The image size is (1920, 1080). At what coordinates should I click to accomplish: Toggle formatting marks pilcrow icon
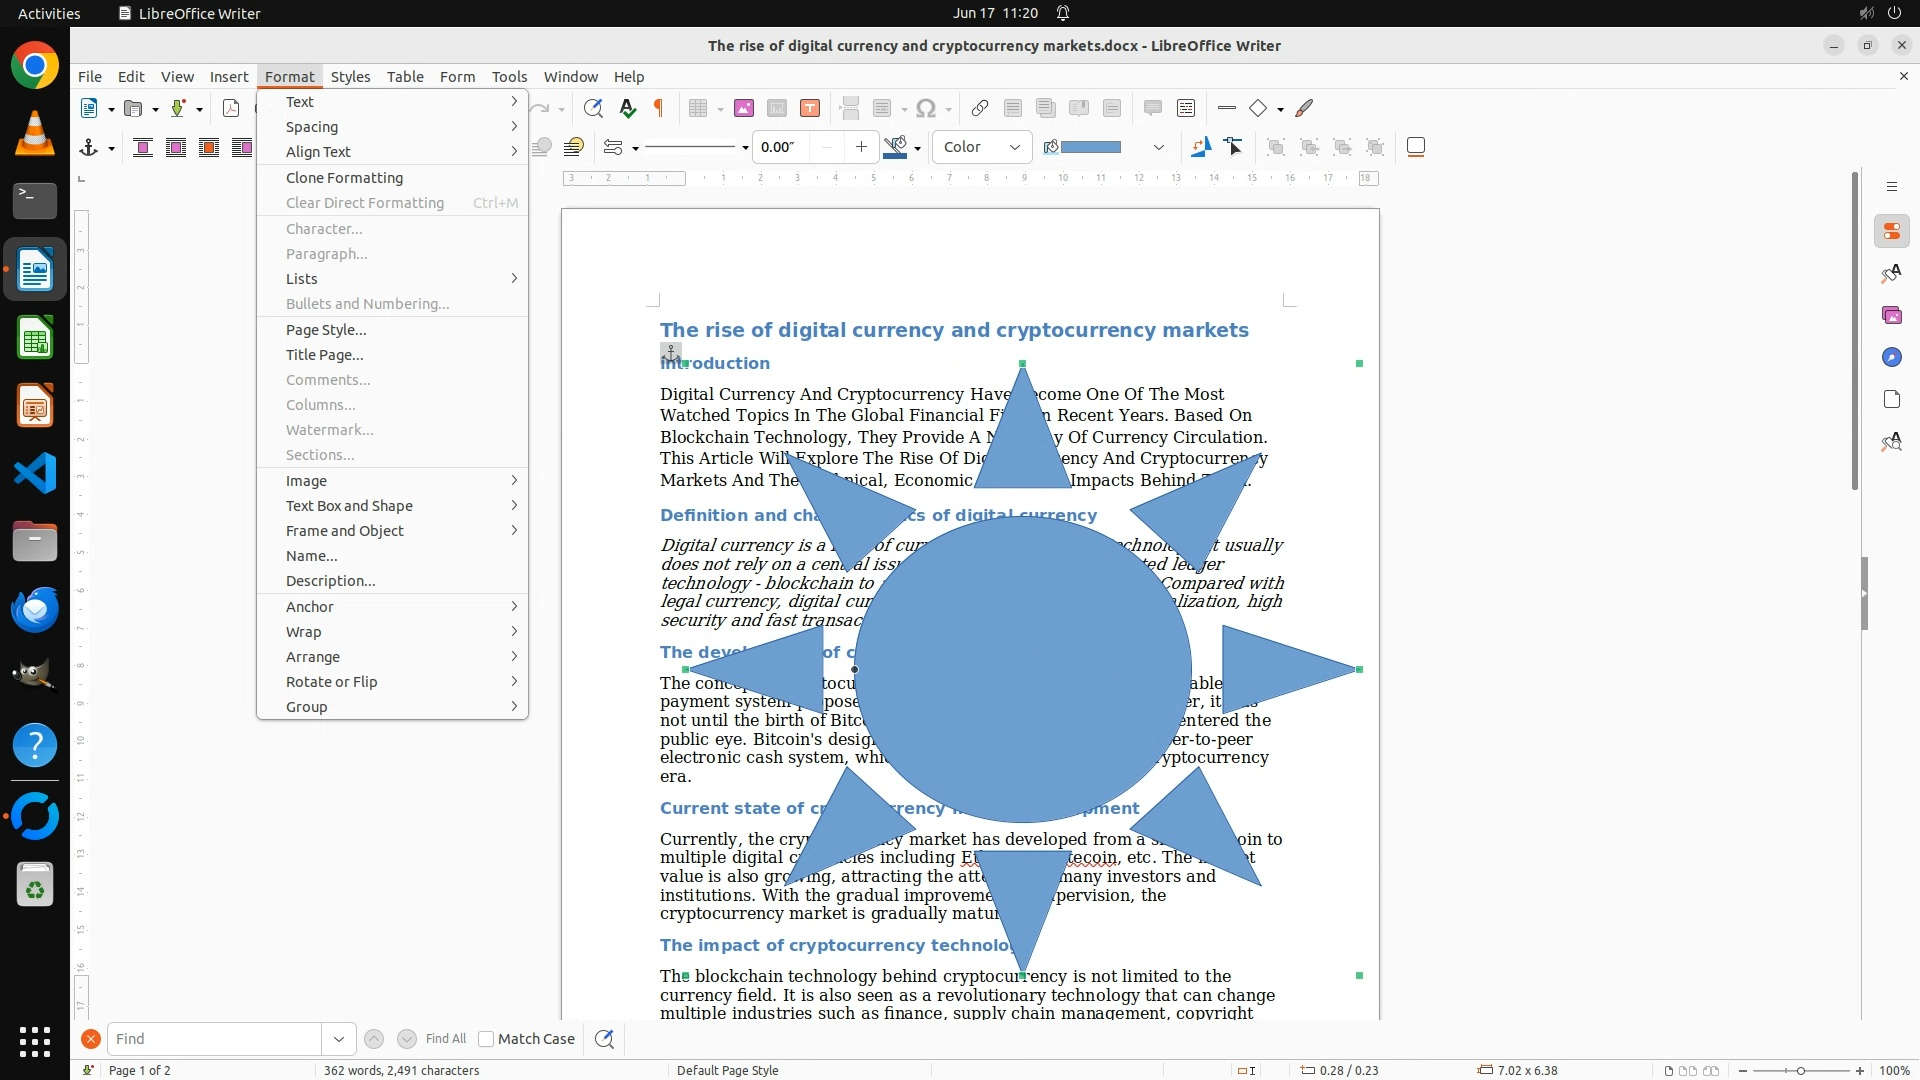(659, 108)
